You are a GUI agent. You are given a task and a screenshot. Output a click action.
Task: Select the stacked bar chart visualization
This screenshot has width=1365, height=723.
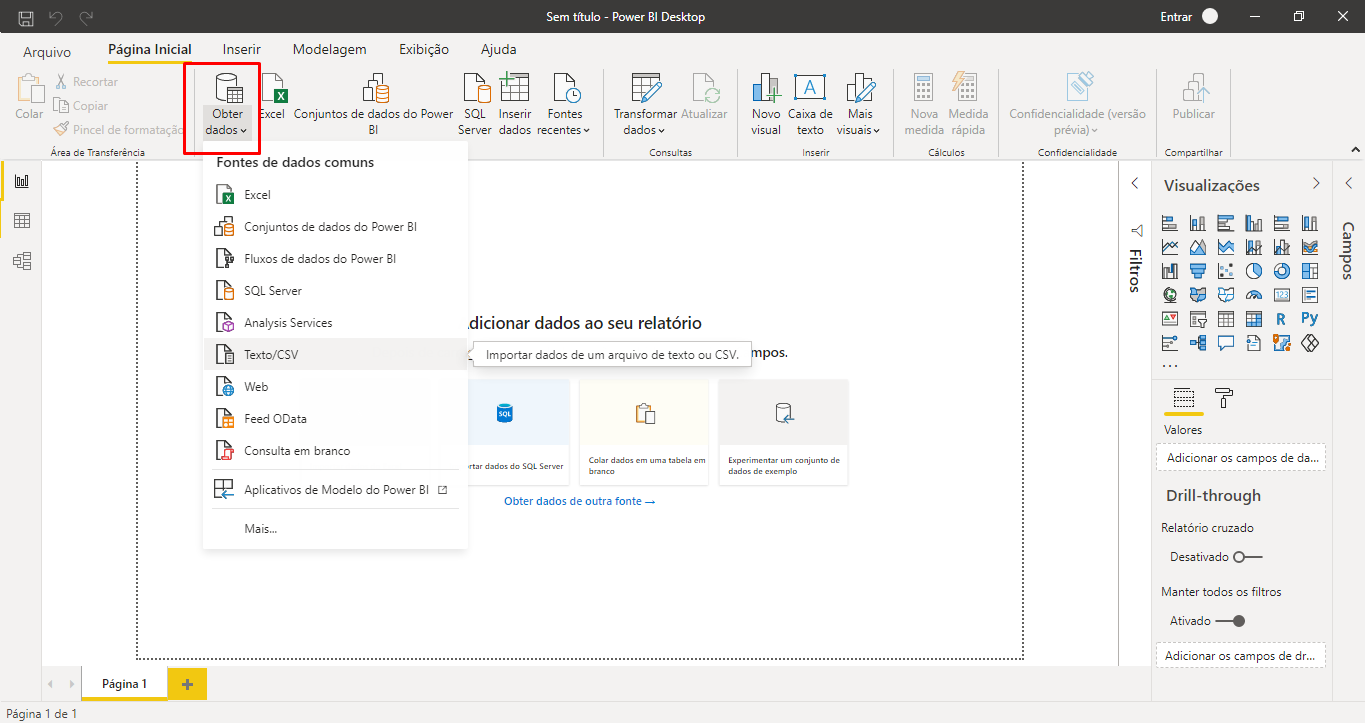click(1170, 222)
